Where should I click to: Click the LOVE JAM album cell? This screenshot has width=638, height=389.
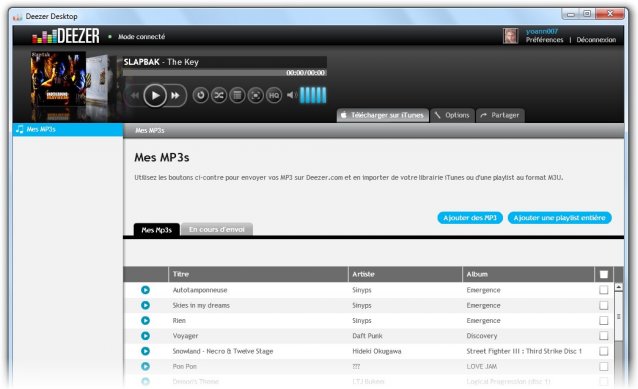[482, 366]
